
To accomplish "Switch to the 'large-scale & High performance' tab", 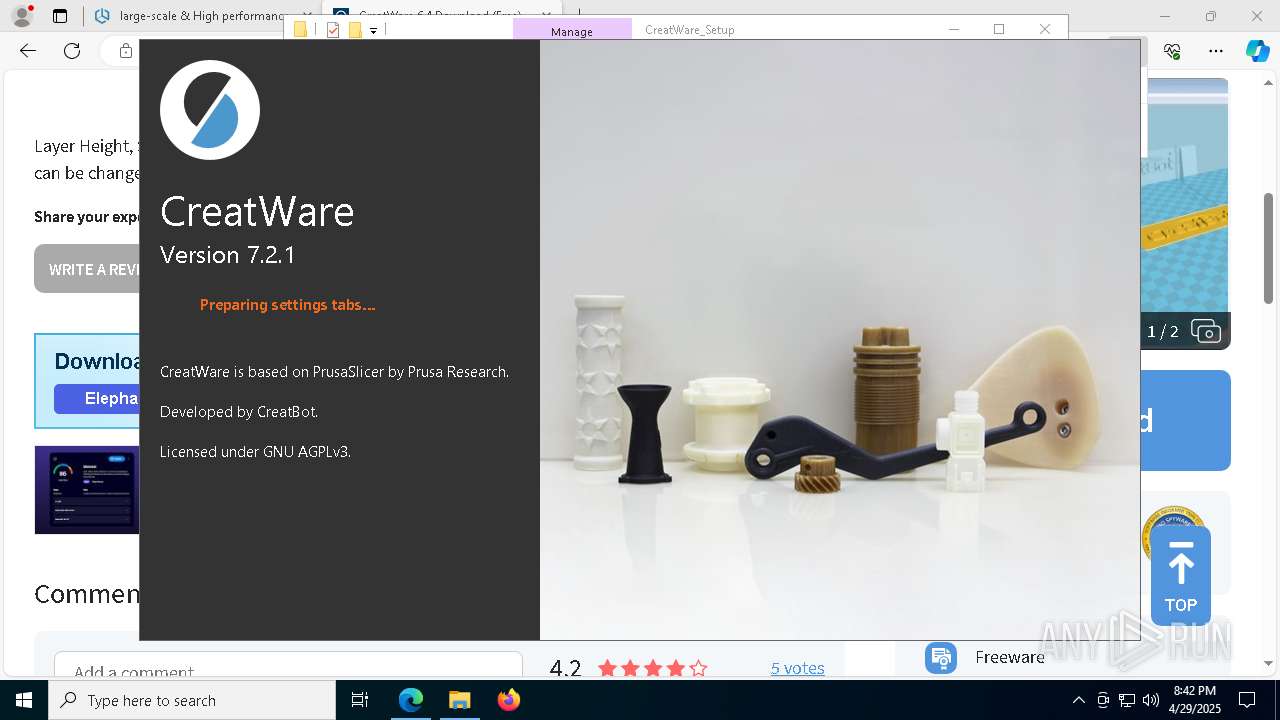I will 200,16.
